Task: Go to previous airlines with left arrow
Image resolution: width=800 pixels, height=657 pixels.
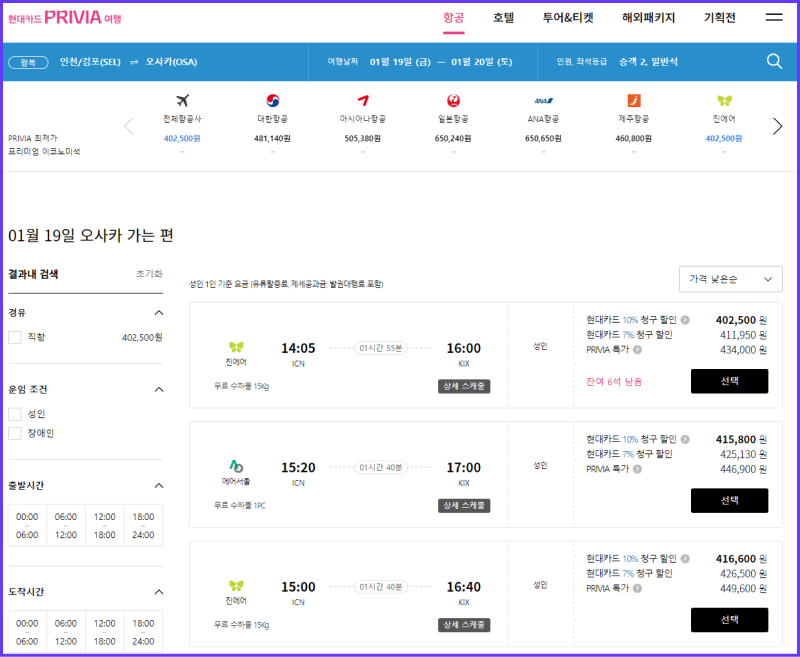Action: [x=129, y=126]
